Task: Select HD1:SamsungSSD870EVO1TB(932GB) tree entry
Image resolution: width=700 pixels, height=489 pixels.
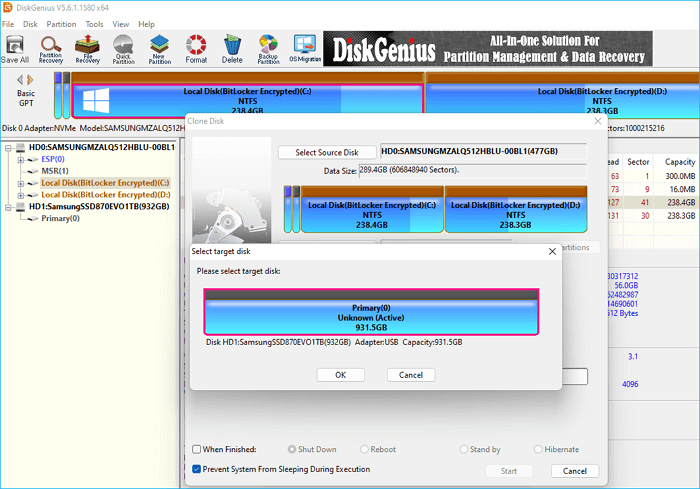Action: click(x=99, y=207)
